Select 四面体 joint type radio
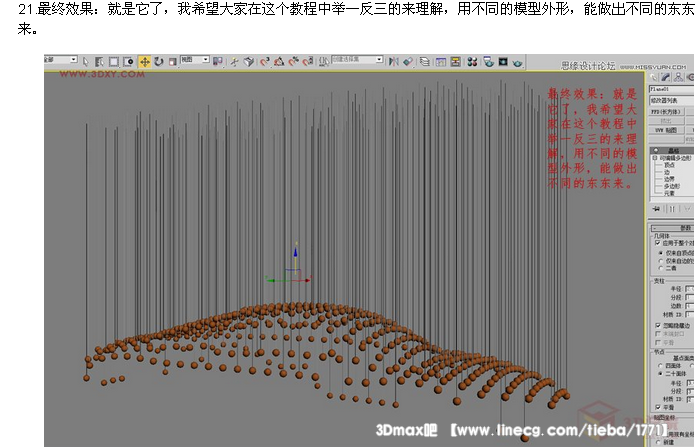Screen dimensions: 697x447 661,366
